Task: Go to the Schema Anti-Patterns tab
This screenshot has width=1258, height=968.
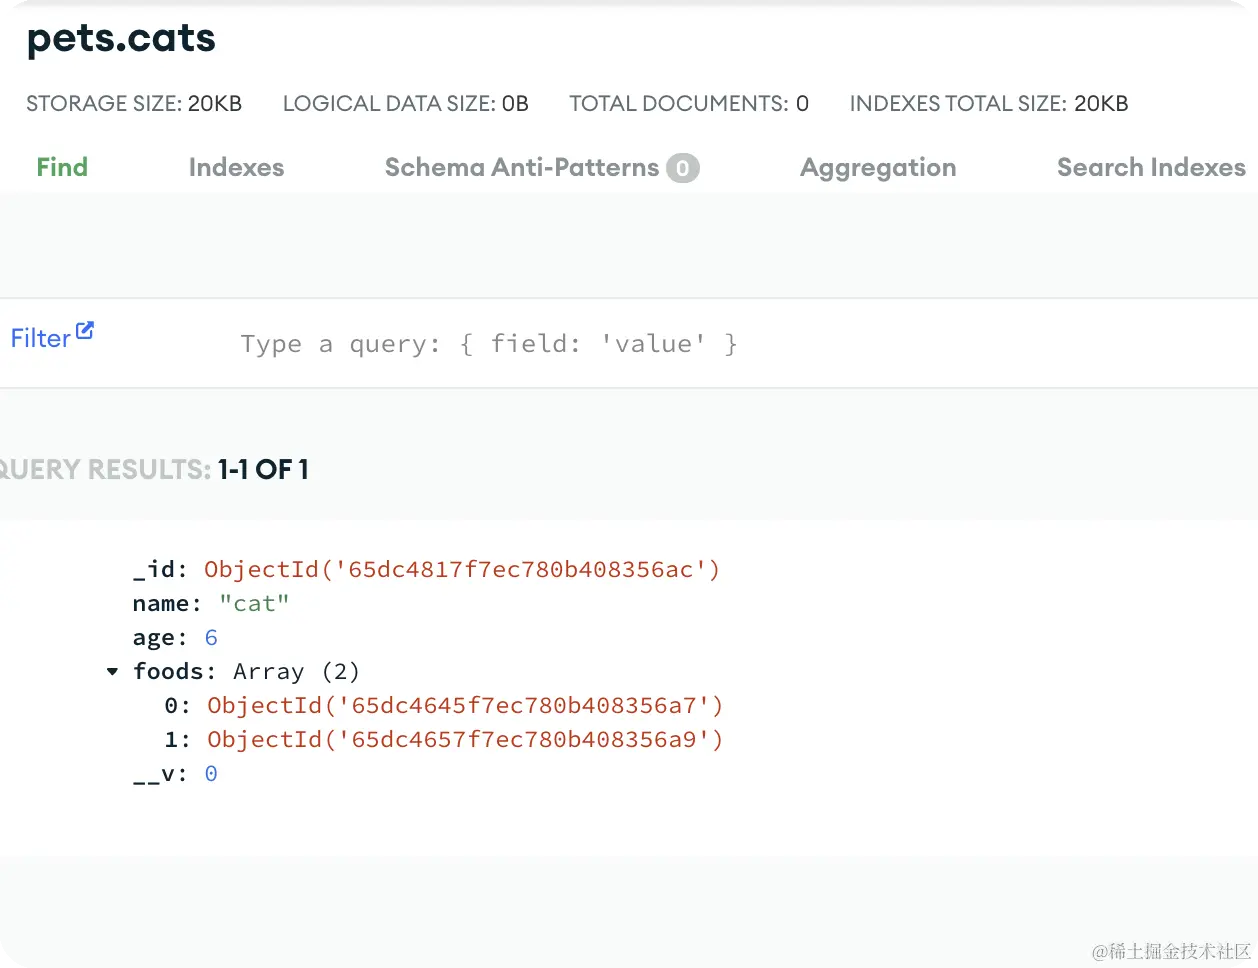Action: 521,167
